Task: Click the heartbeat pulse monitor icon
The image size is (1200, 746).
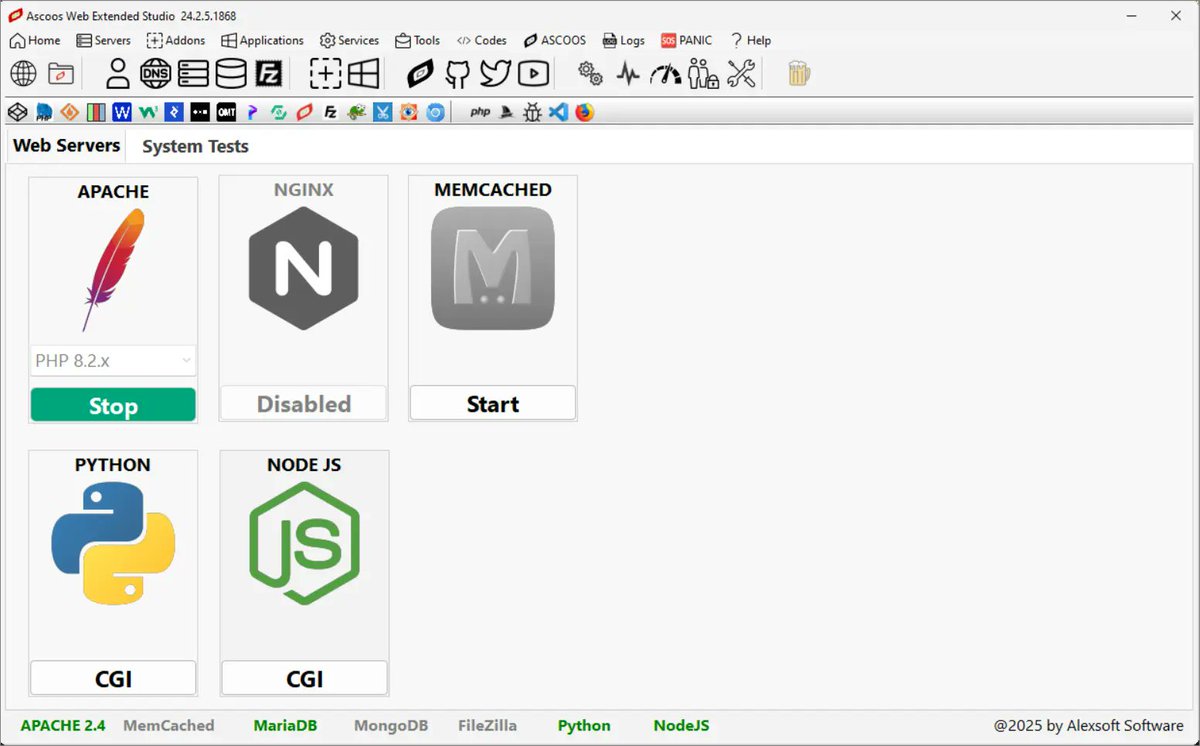Action: (628, 73)
